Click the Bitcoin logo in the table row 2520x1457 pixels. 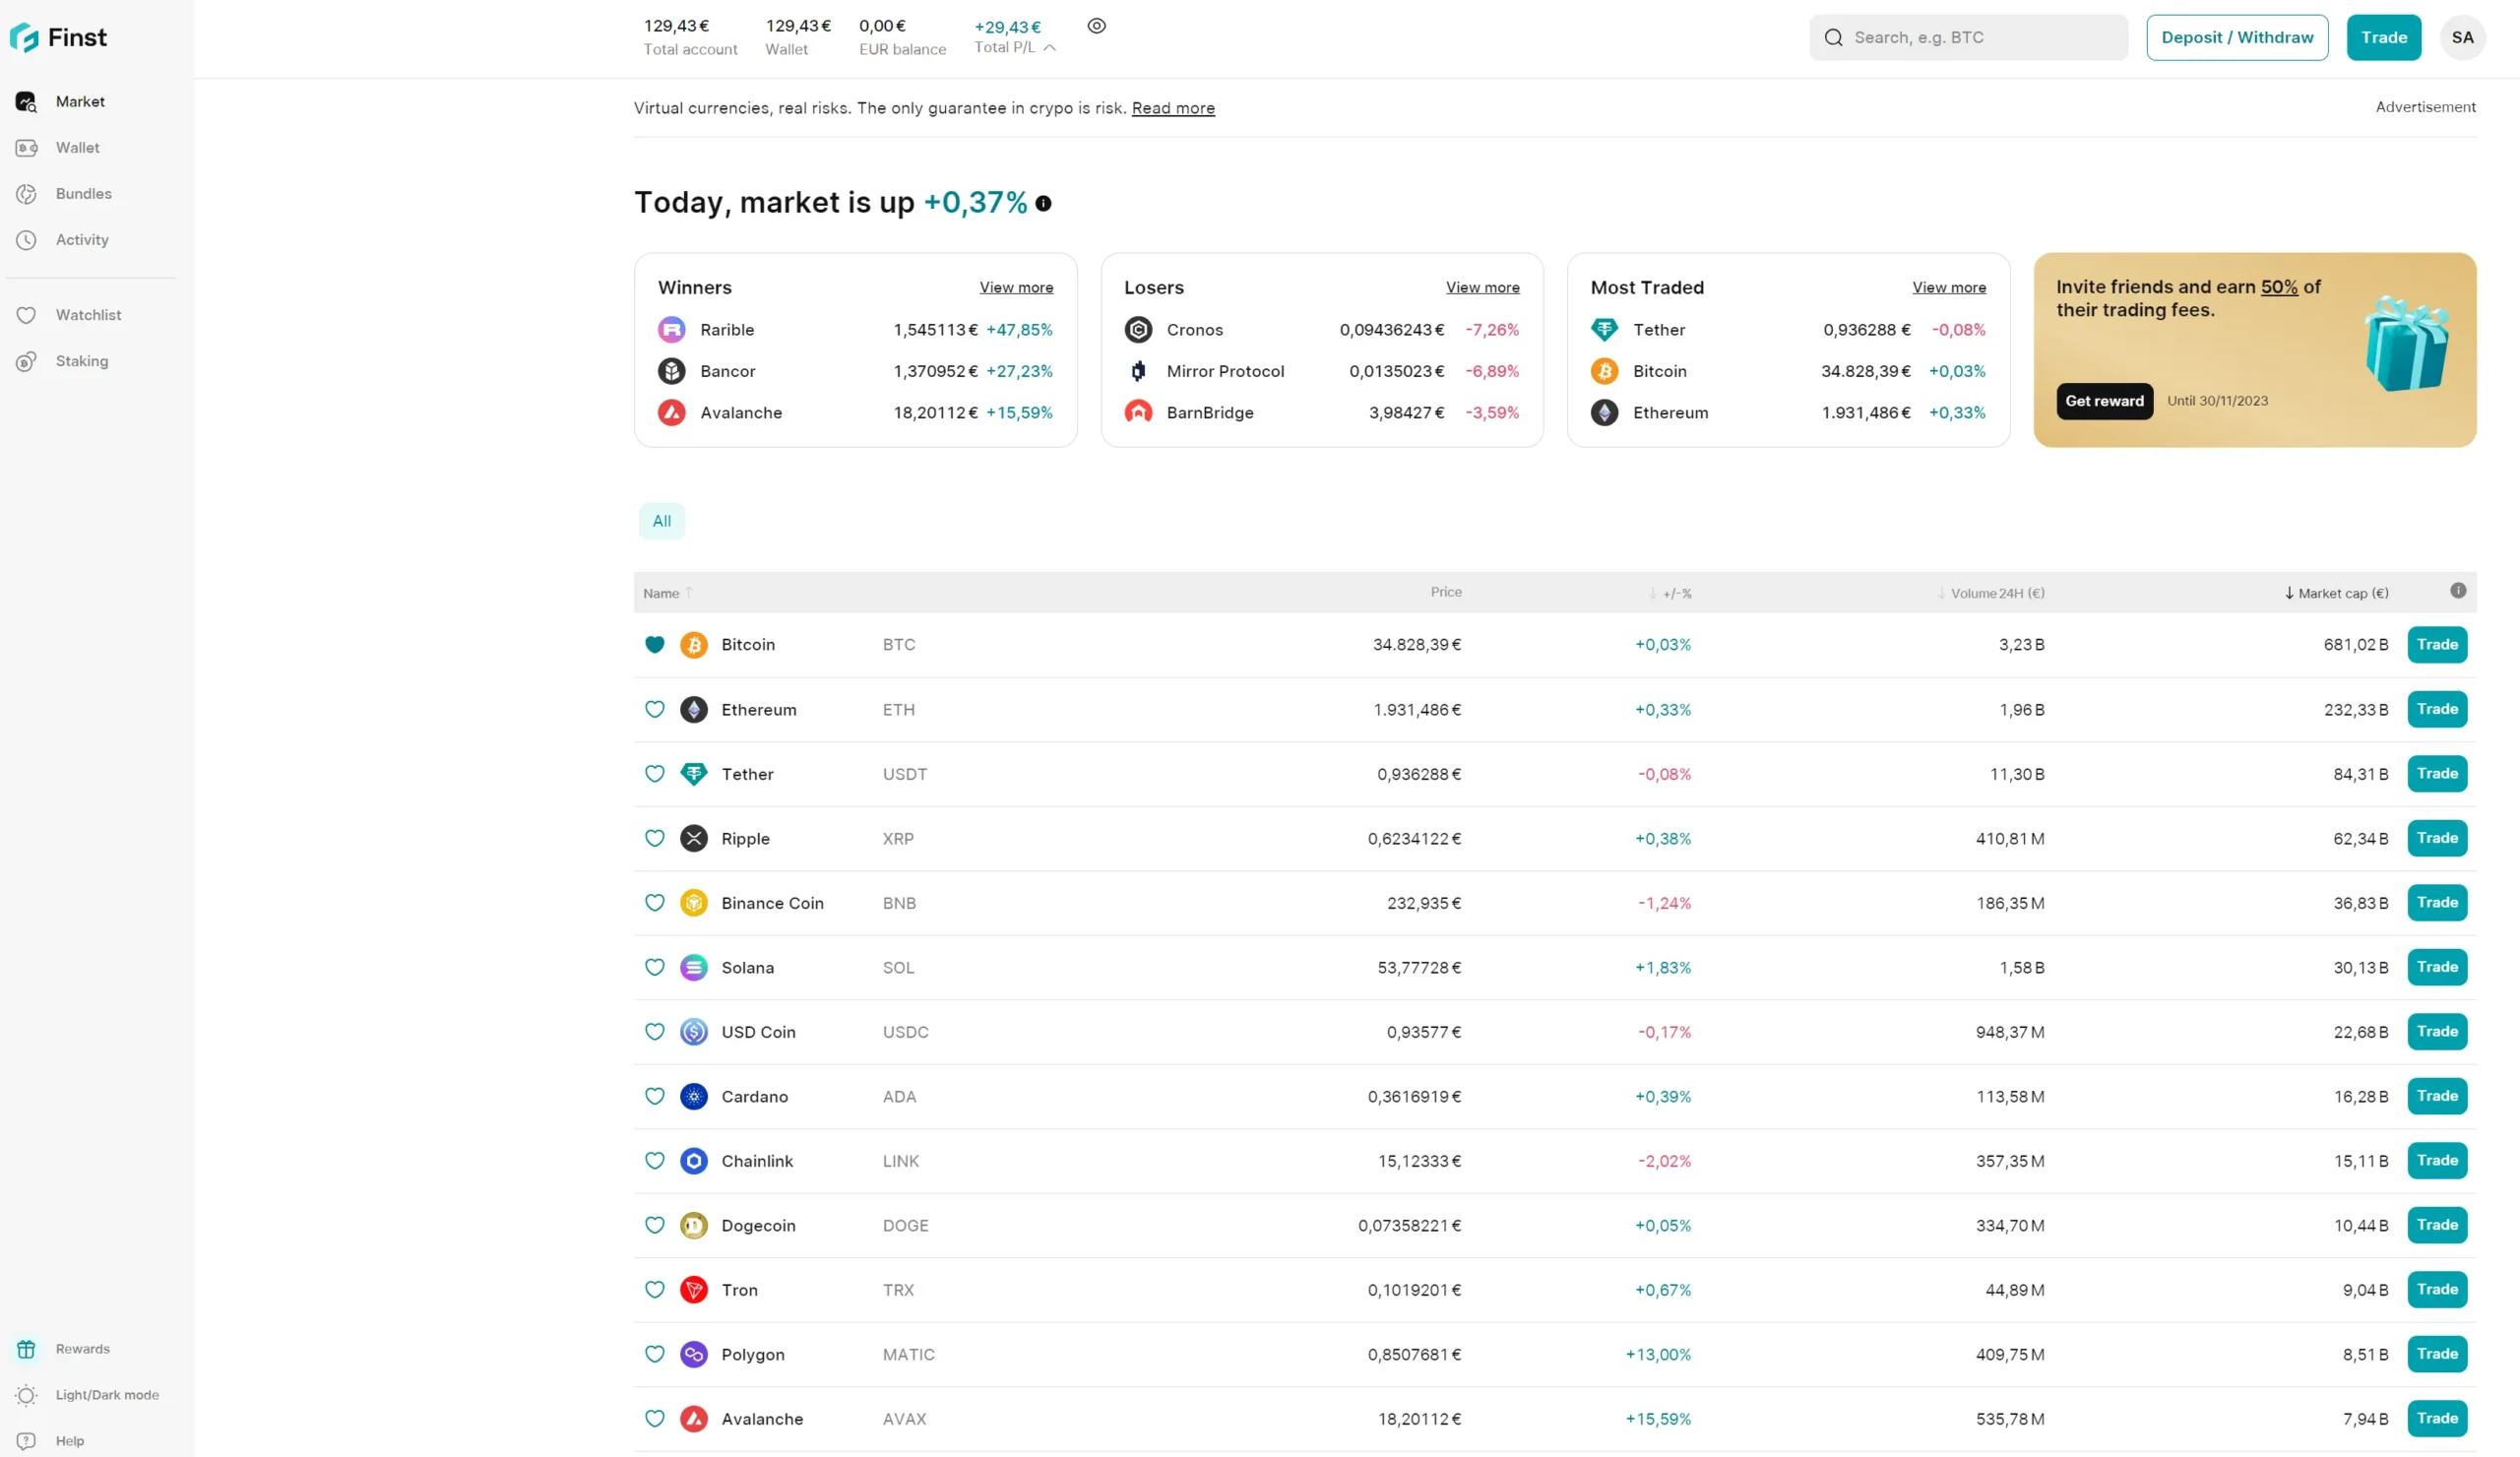(x=694, y=645)
